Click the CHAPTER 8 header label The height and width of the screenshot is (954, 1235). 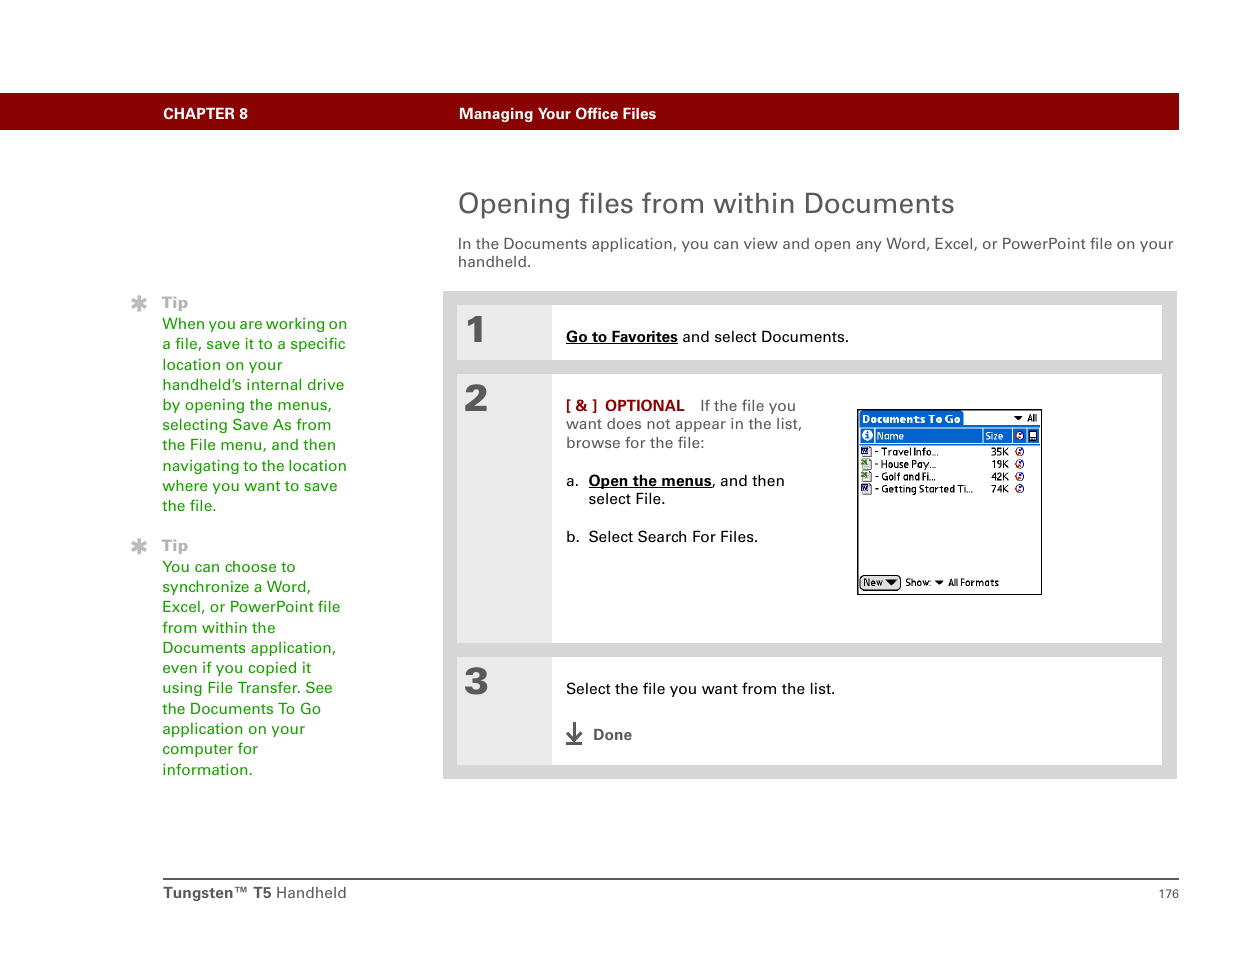click(205, 114)
